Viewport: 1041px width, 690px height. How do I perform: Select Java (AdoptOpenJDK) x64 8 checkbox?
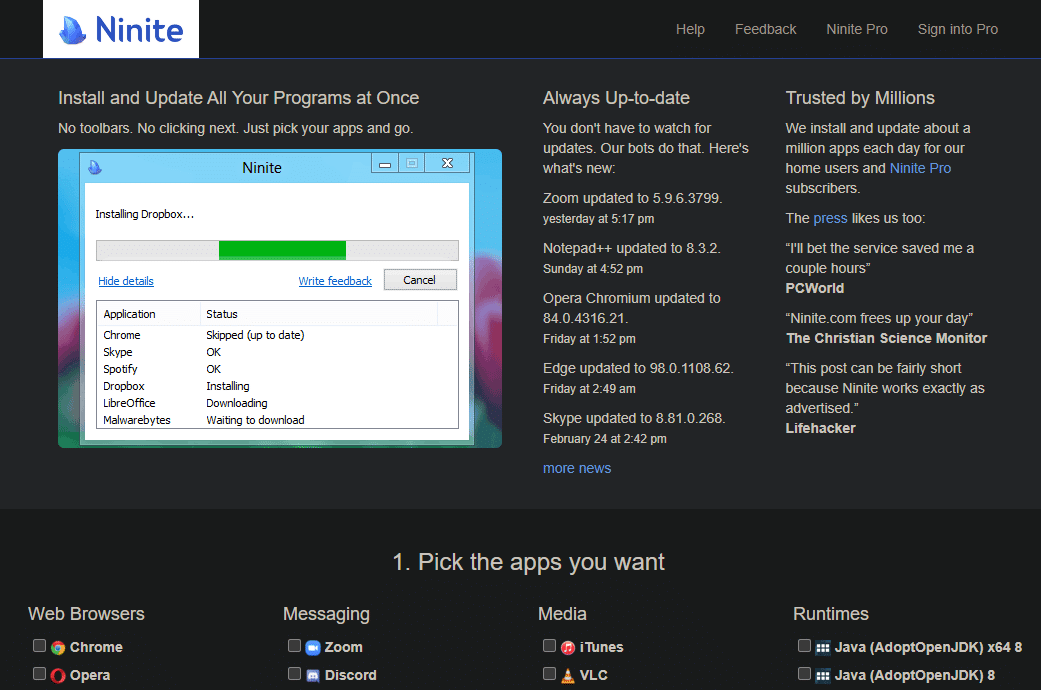click(x=804, y=646)
